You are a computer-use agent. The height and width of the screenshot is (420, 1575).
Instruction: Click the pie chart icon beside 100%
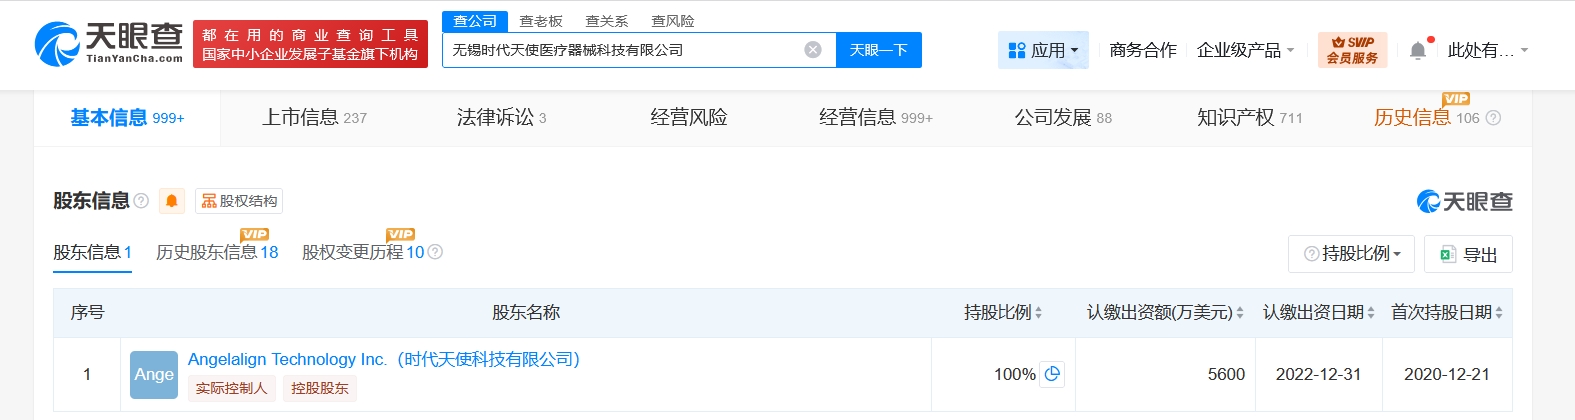coord(1052,374)
